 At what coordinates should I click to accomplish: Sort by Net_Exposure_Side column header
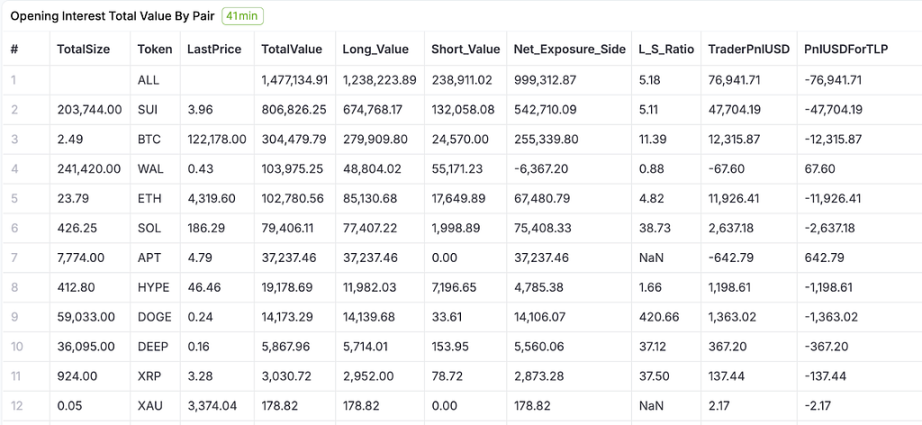click(x=569, y=49)
